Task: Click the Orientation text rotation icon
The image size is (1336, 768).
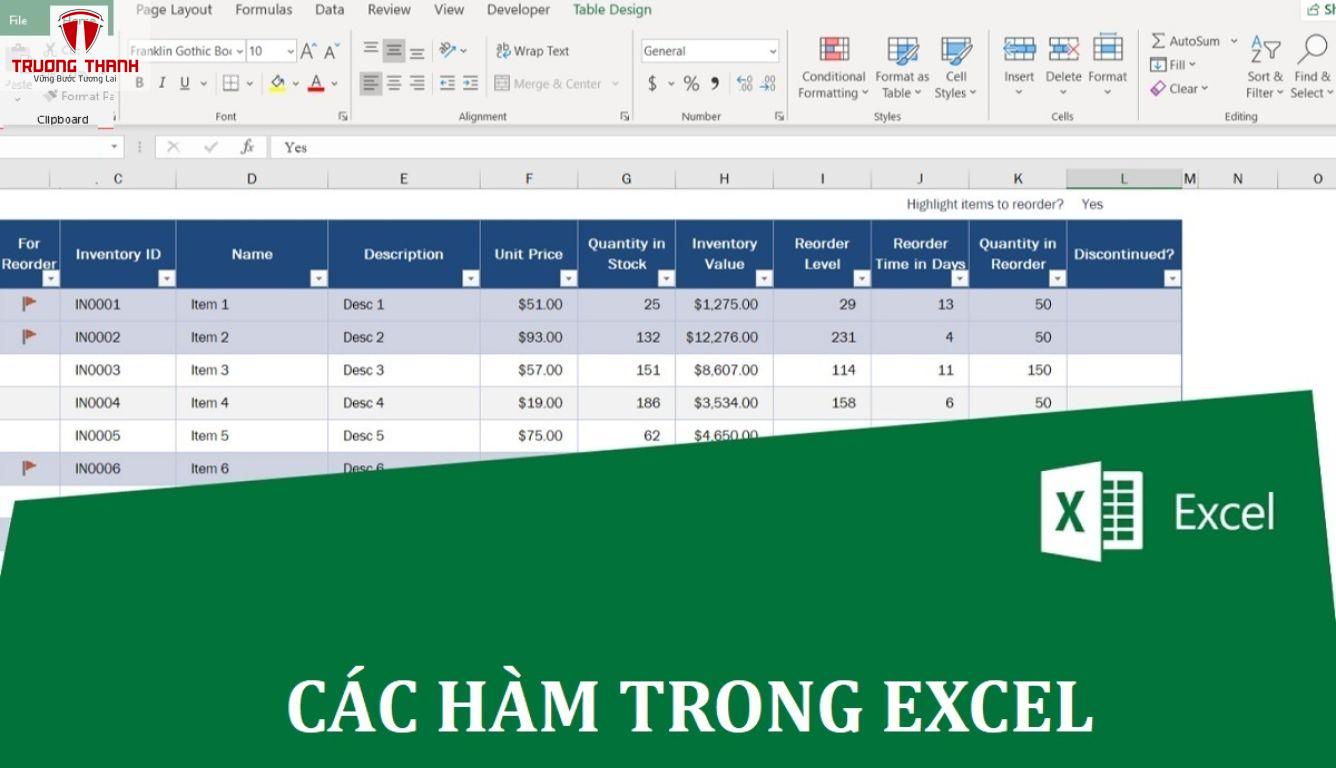Action: (448, 50)
